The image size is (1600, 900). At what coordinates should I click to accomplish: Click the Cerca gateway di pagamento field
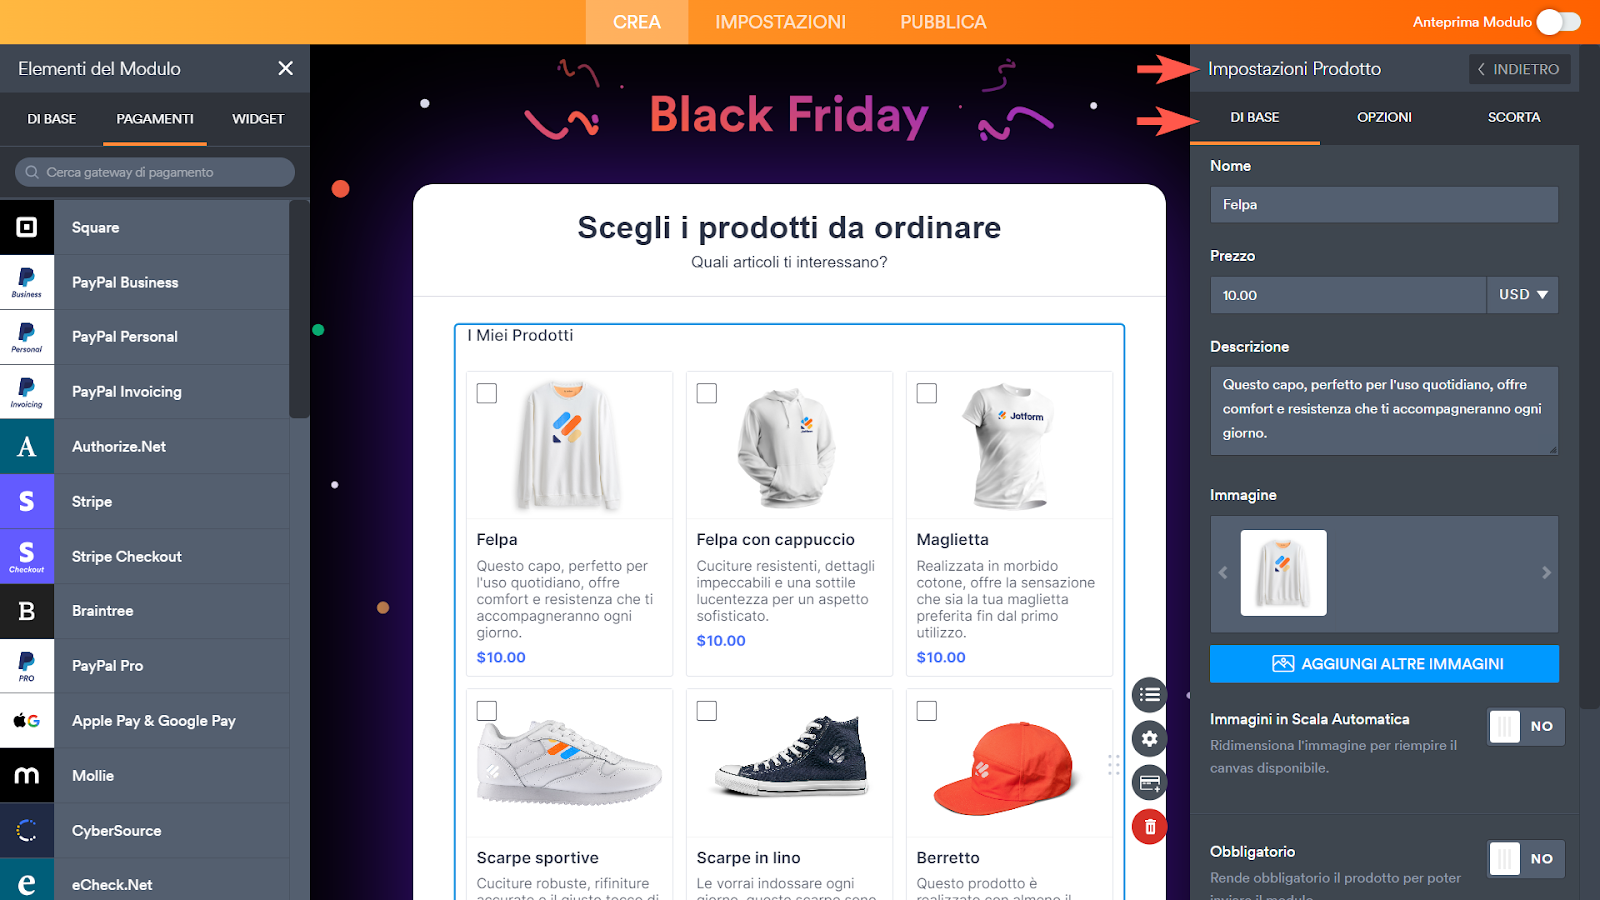point(155,172)
